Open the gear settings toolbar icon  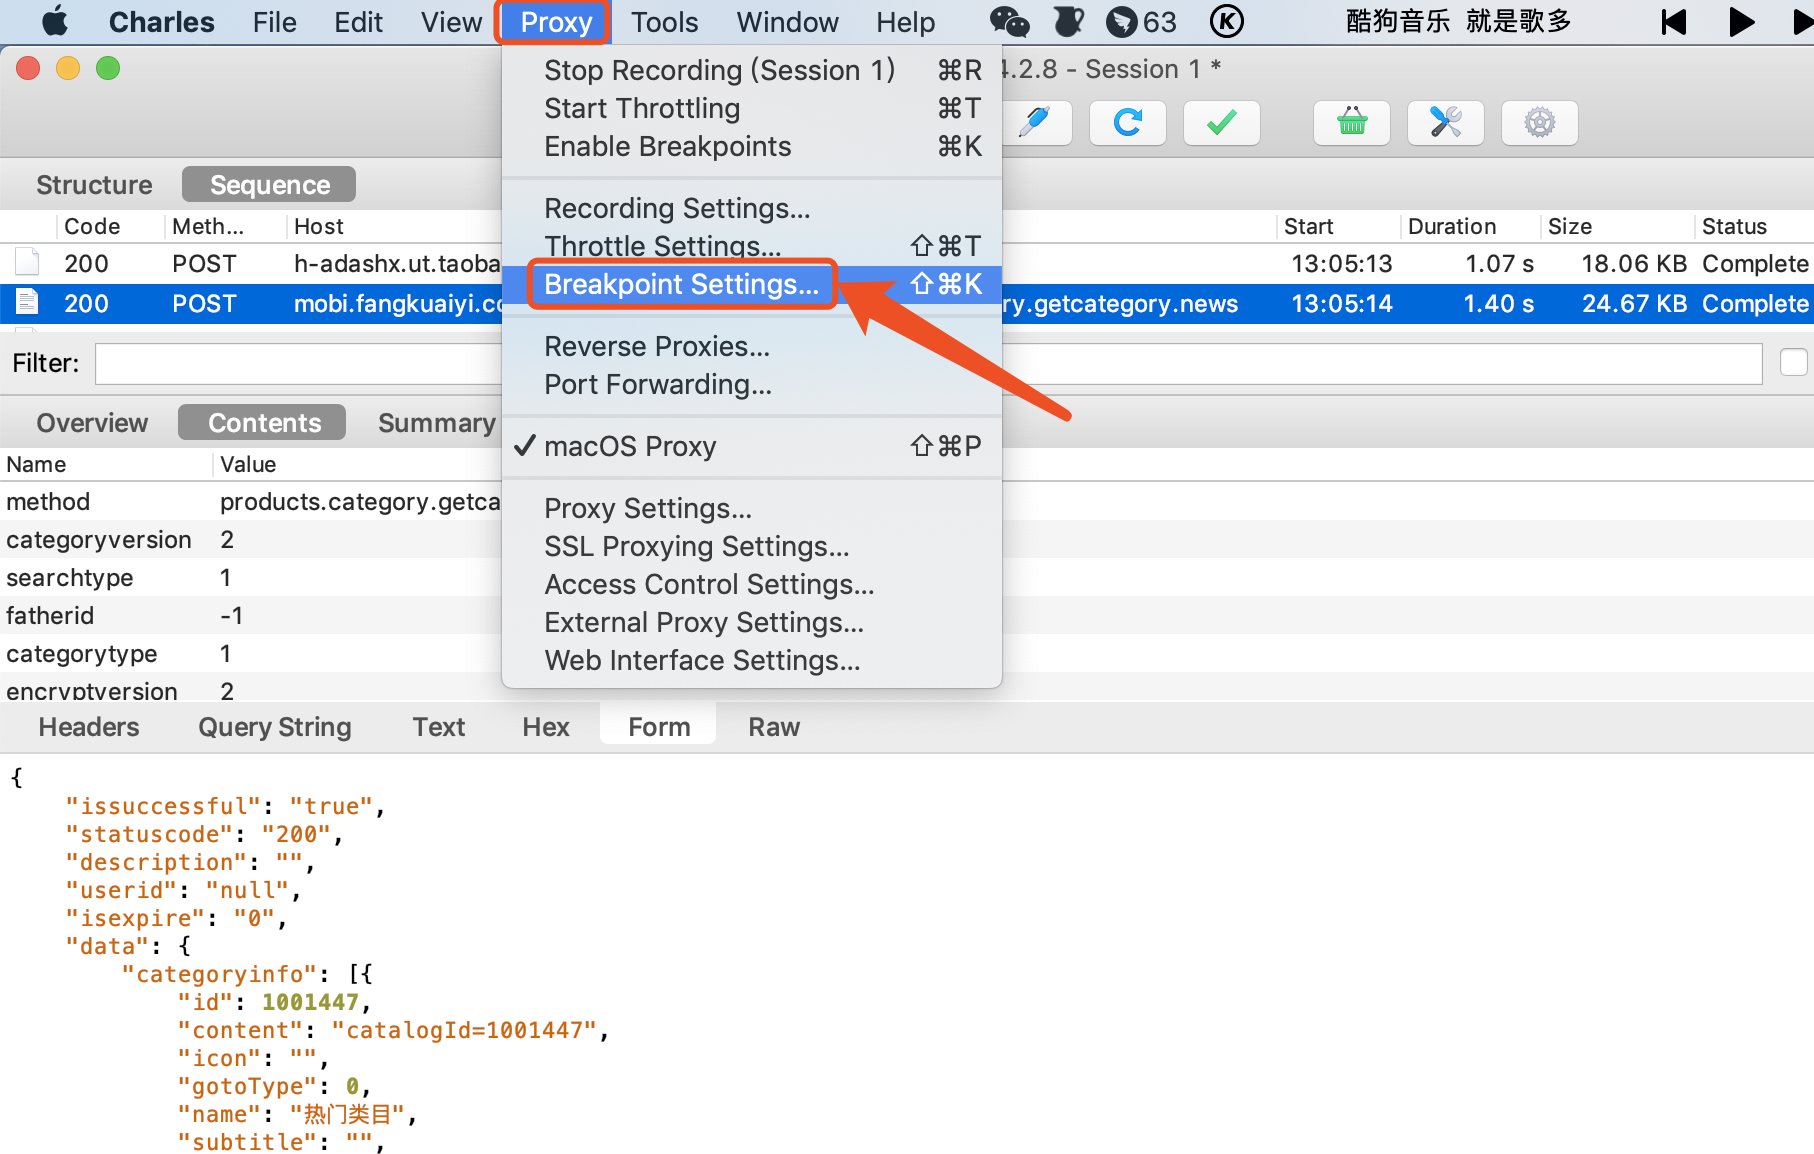[x=1540, y=123]
